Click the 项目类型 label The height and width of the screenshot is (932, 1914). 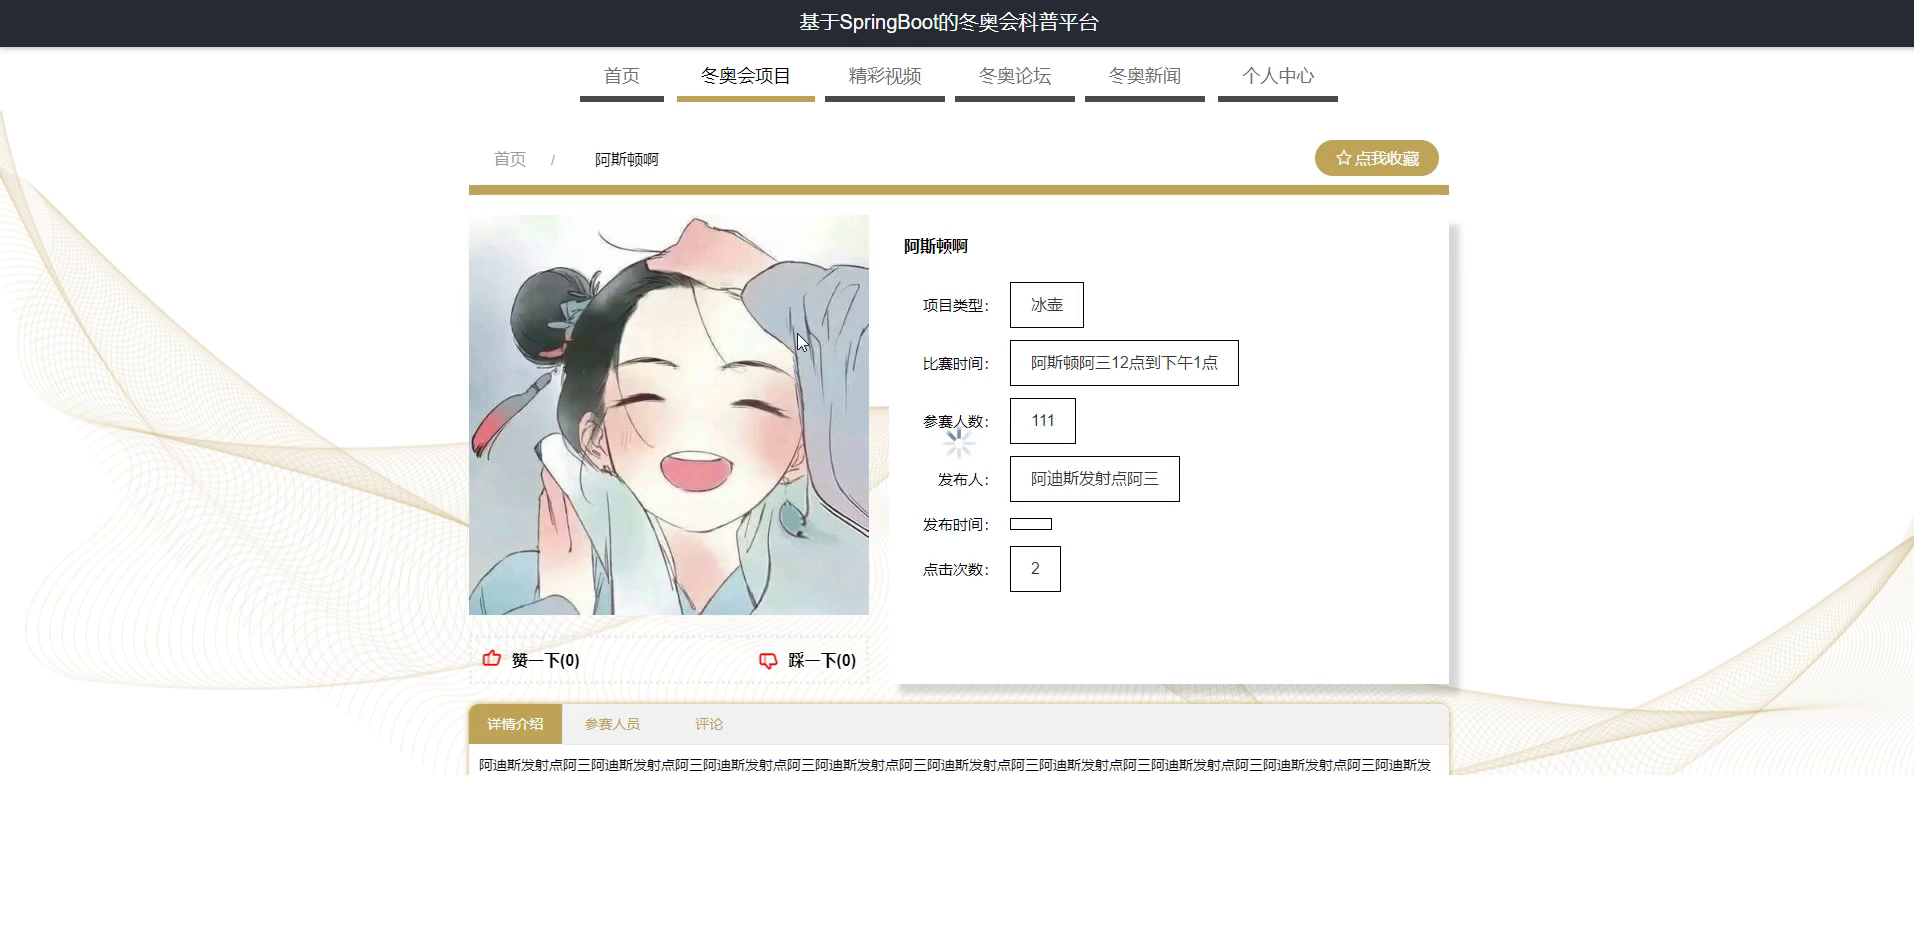click(x=955, y=305)
